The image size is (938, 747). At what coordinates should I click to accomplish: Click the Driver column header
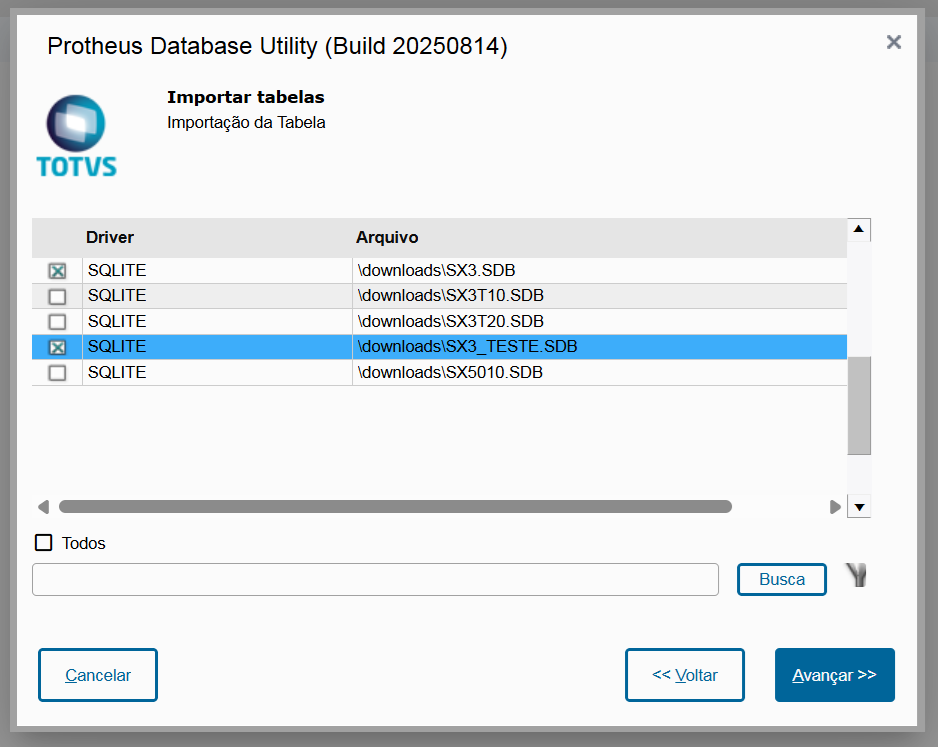(x=110, y=238)
